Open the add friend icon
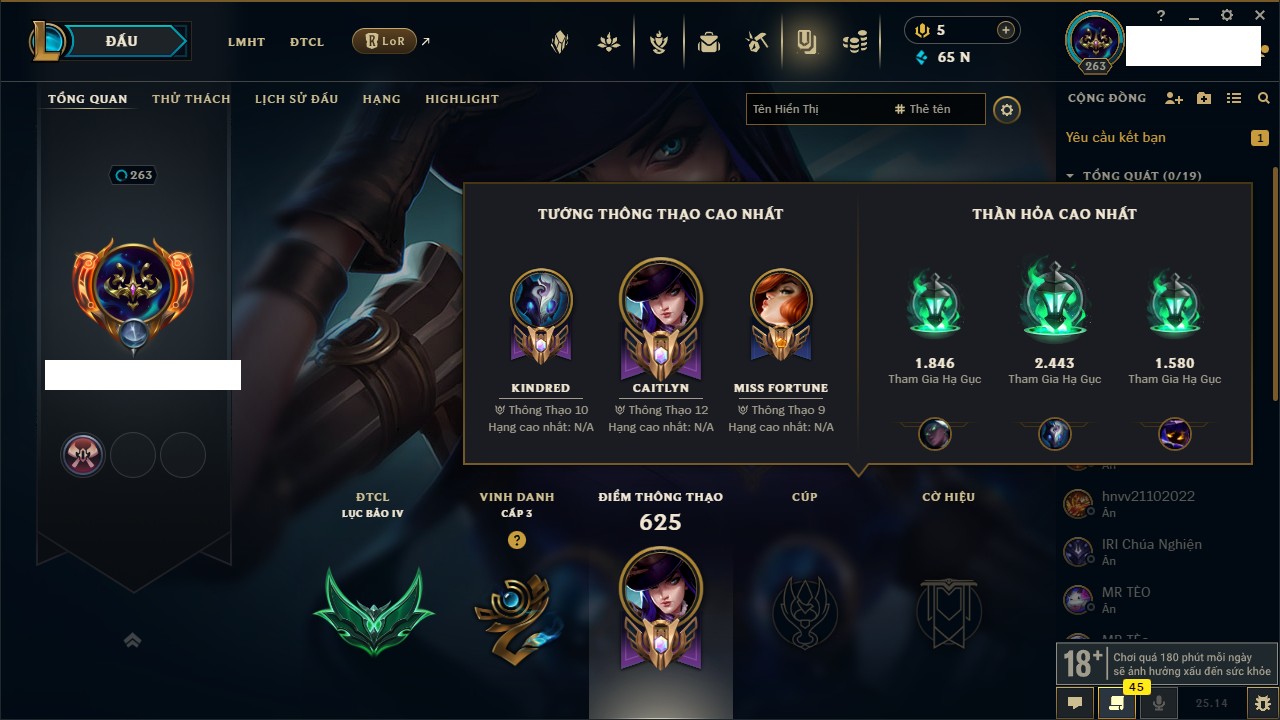Screen dimensions: 1280x720 pyautogui.click(x=1174, y=98)
